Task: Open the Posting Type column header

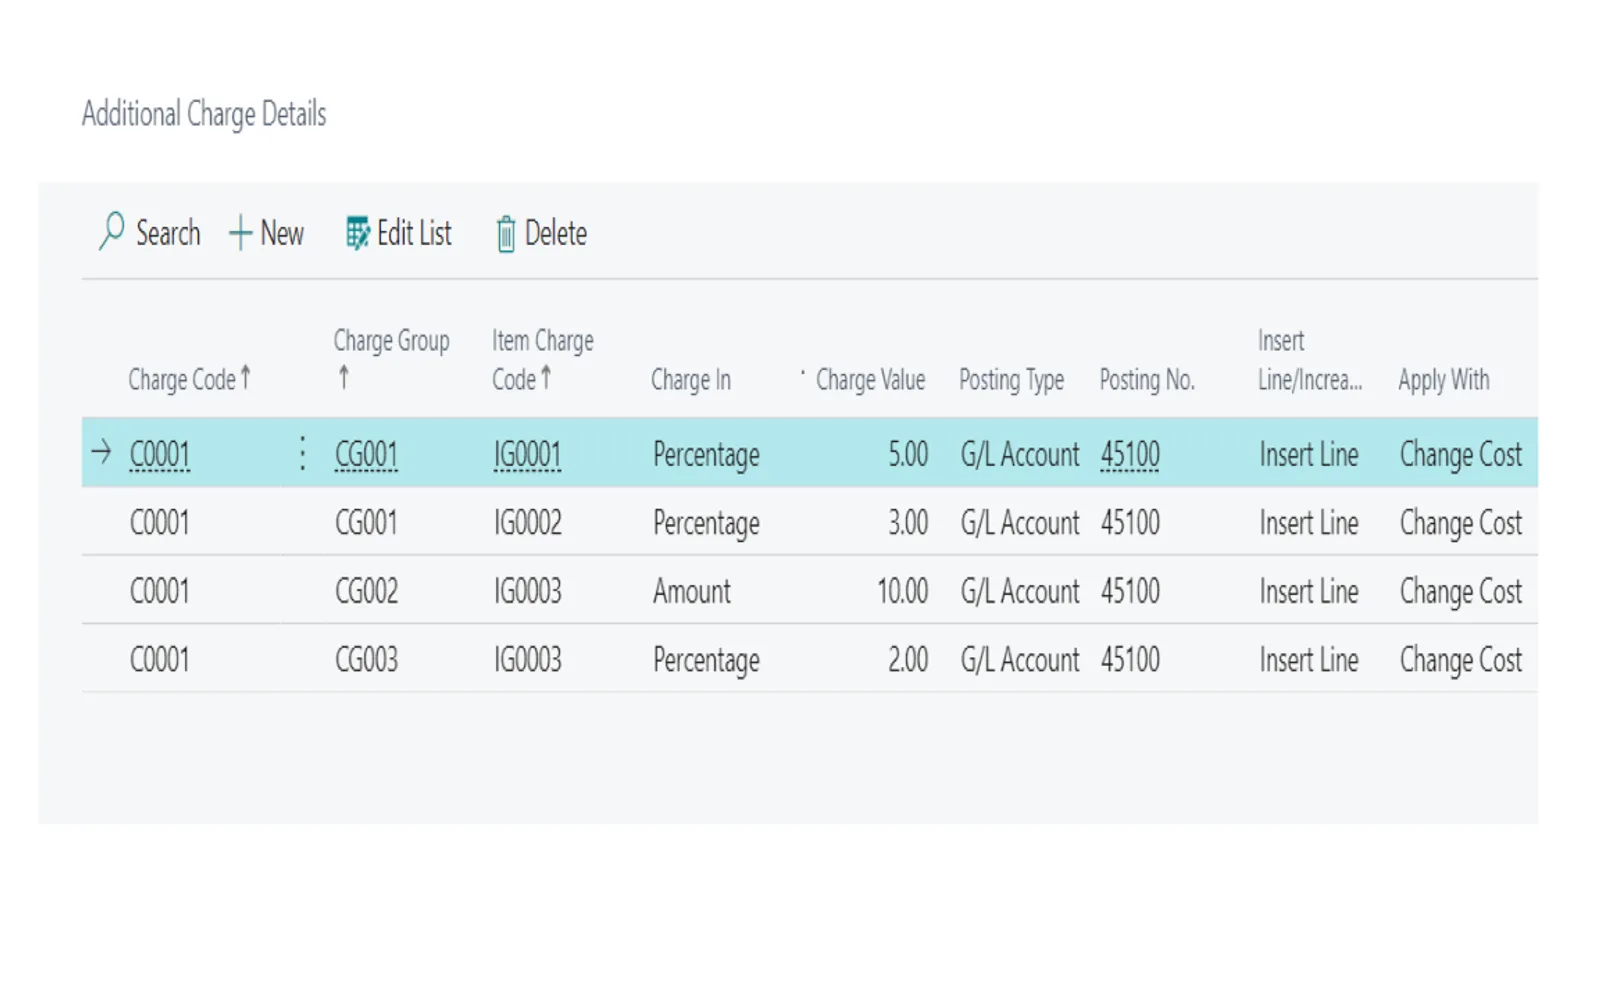Action: click(1011, 380)
